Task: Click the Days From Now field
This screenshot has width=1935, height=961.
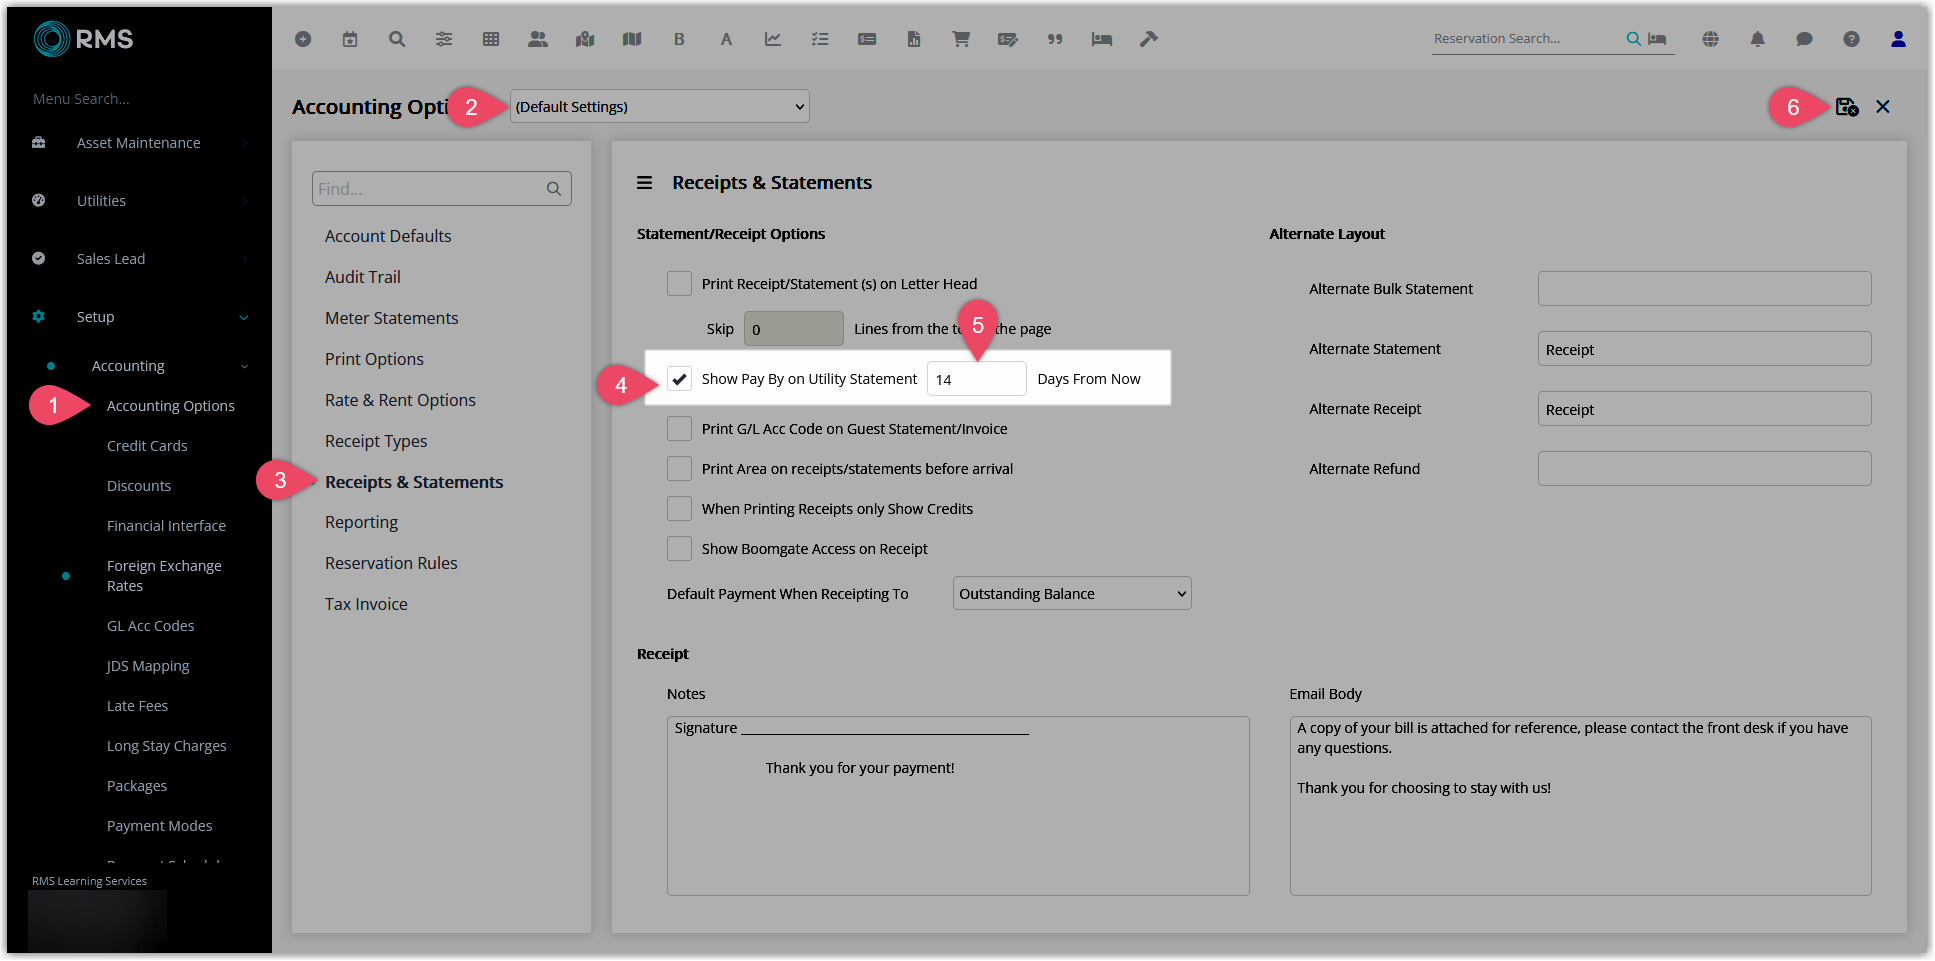Action: 976,379
